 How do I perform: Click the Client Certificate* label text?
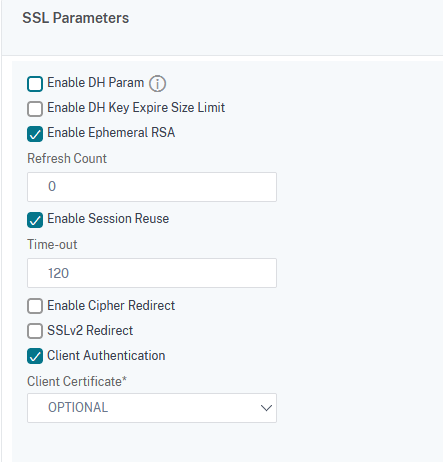click(x=77, y=381)
